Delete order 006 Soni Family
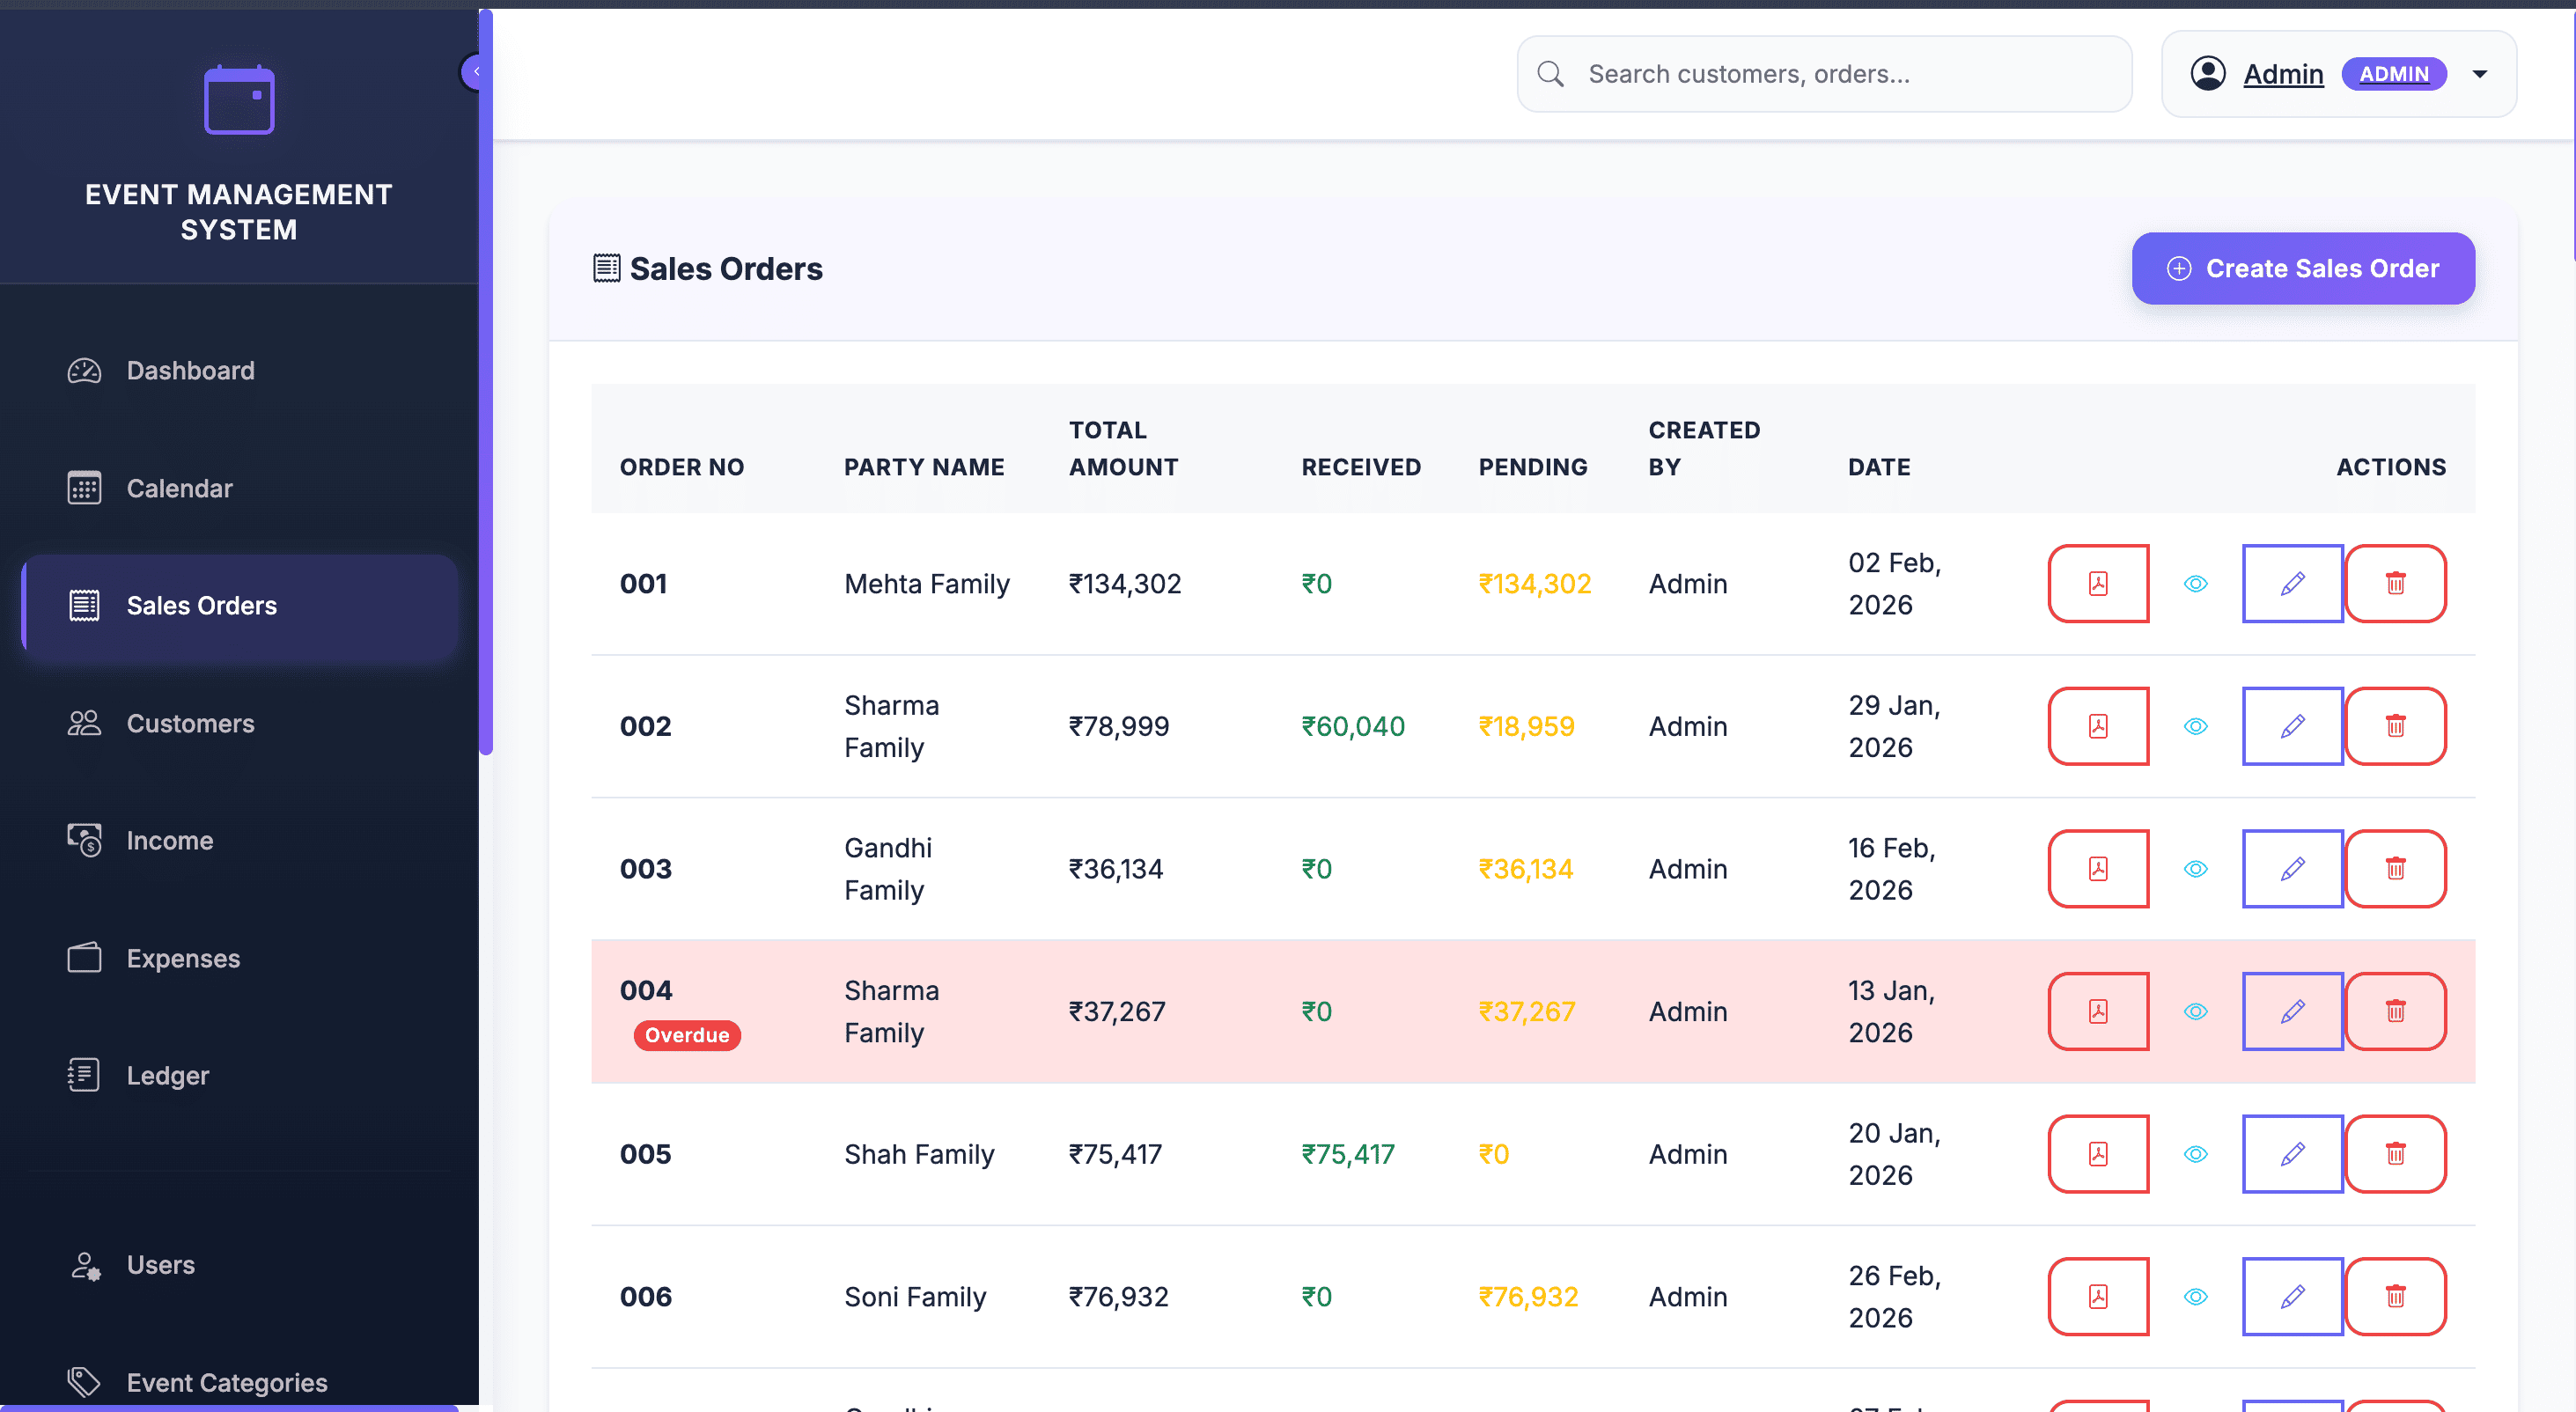The width and height of the screenshot is (2576, 1412). pos(2395,1296)
